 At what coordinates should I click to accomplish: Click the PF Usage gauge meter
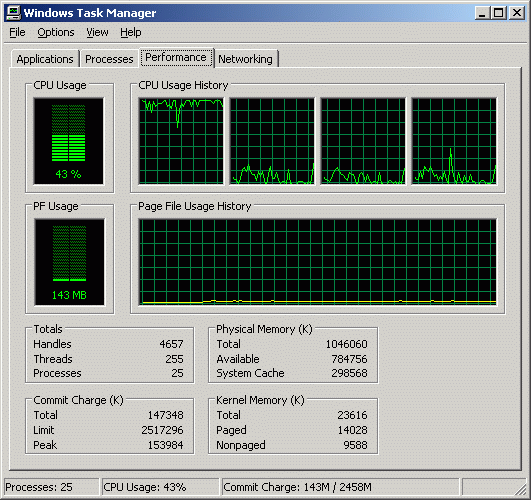click(x=69, y=262)
